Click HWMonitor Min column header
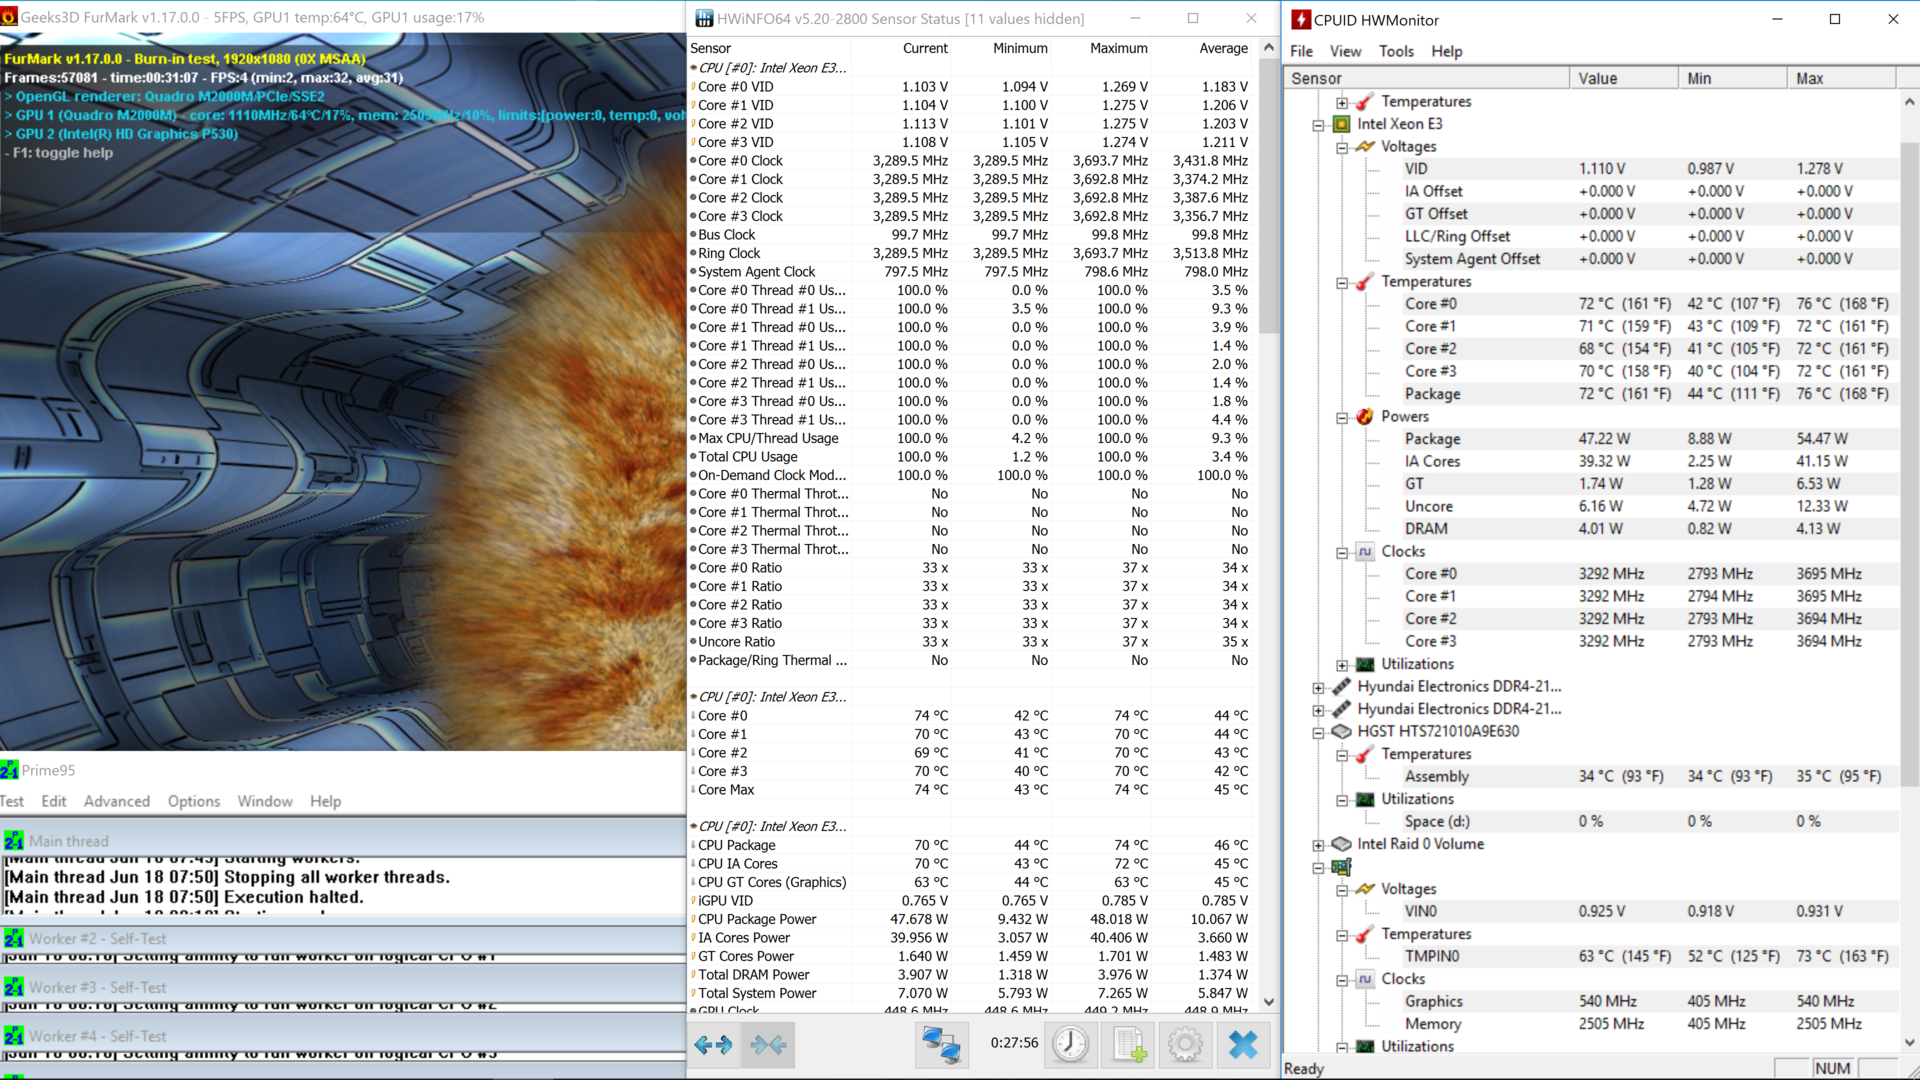The width and height of the screenshot is (1920, 1080). tap(1733, 78)
